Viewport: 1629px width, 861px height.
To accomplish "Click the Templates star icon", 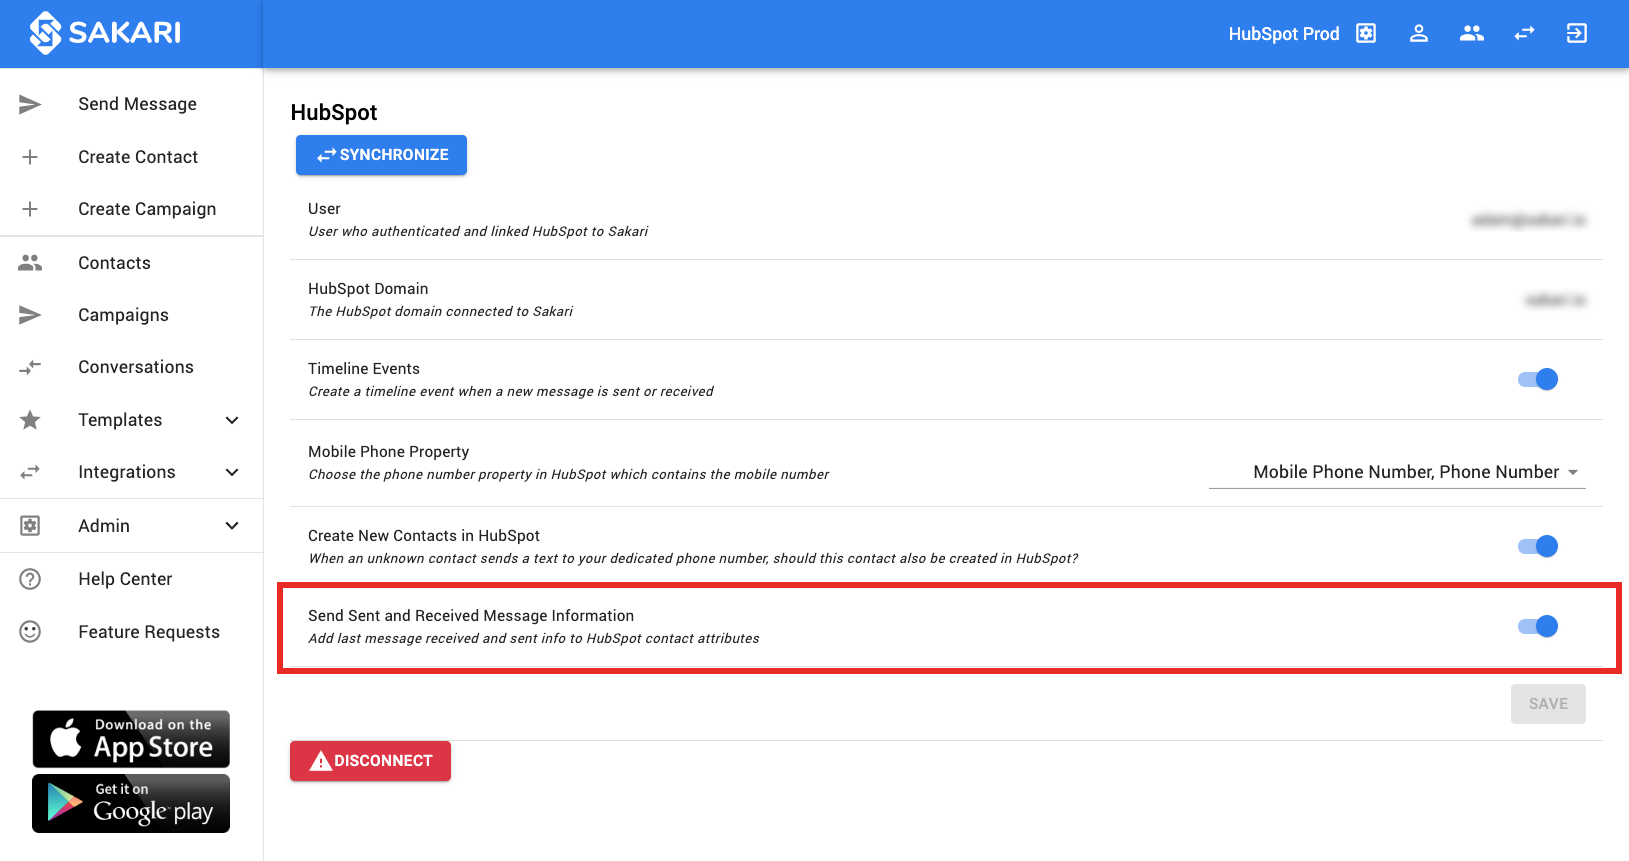I will pyautogui.click(x=30, y=420).
